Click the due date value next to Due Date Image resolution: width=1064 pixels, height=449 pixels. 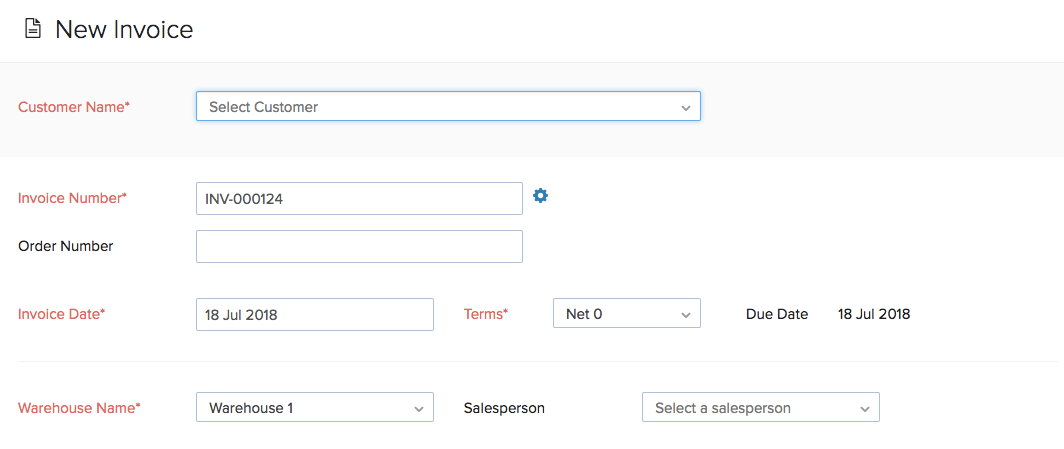pyautogui.click(x=874, y=314)
